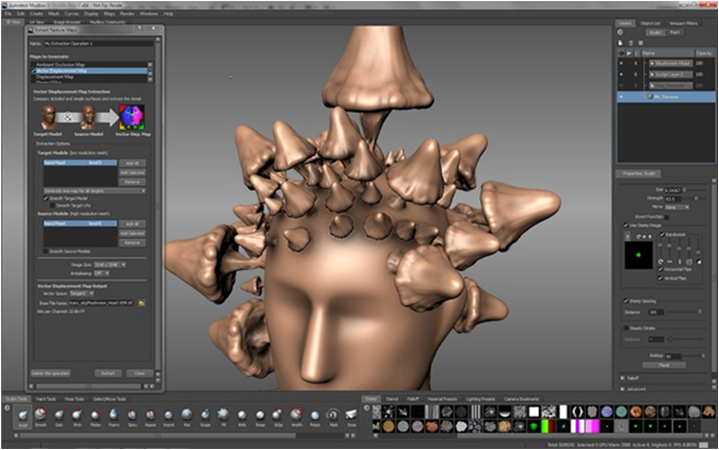
Task: Toggle the Steady Stroke checkbox
Action: (x=626, y=328)
